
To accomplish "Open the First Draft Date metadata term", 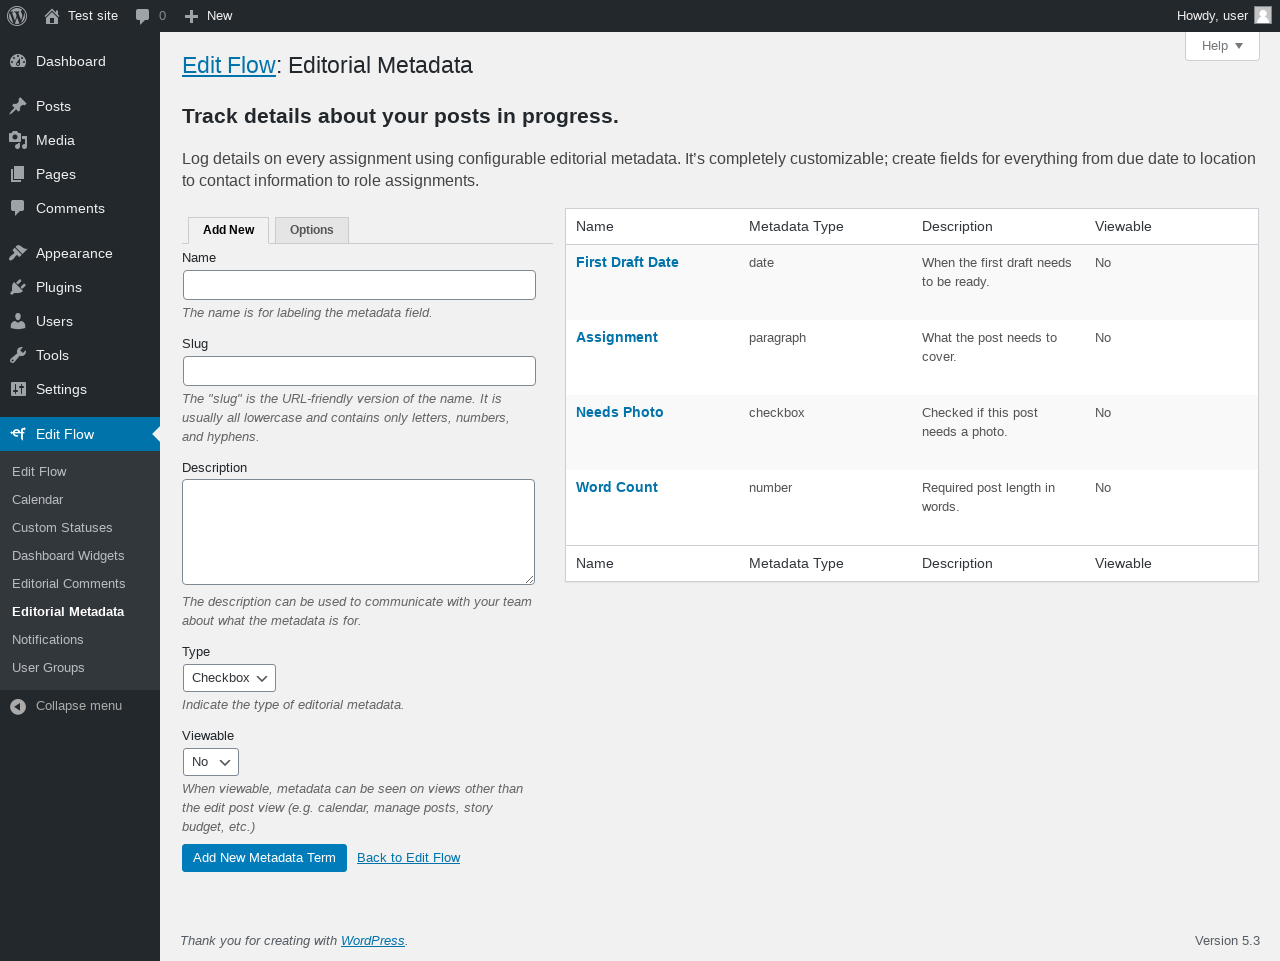I will [627, 262].
